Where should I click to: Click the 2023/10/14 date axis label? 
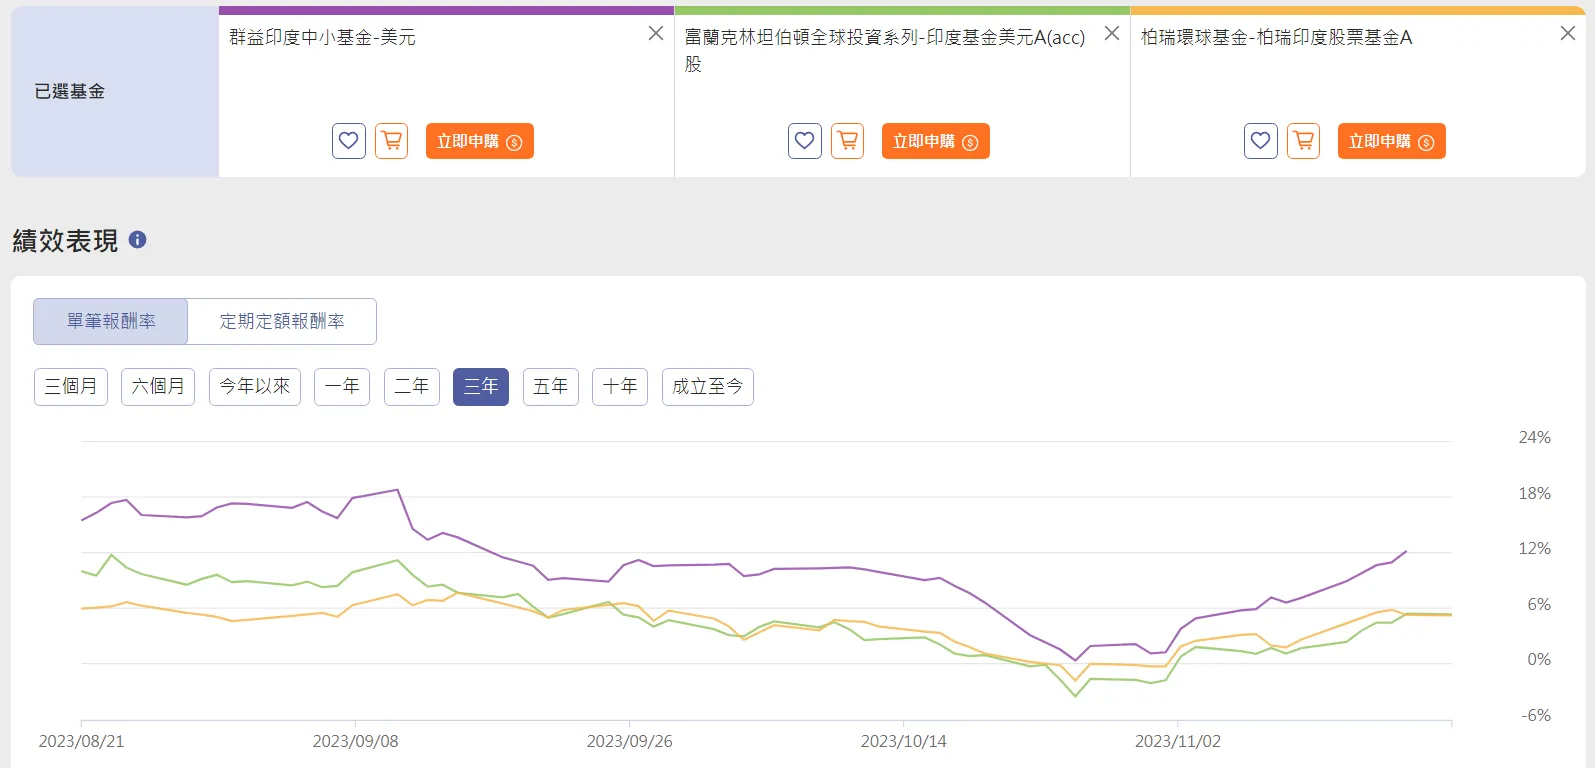pyautogui.click(x=903, y=742)
